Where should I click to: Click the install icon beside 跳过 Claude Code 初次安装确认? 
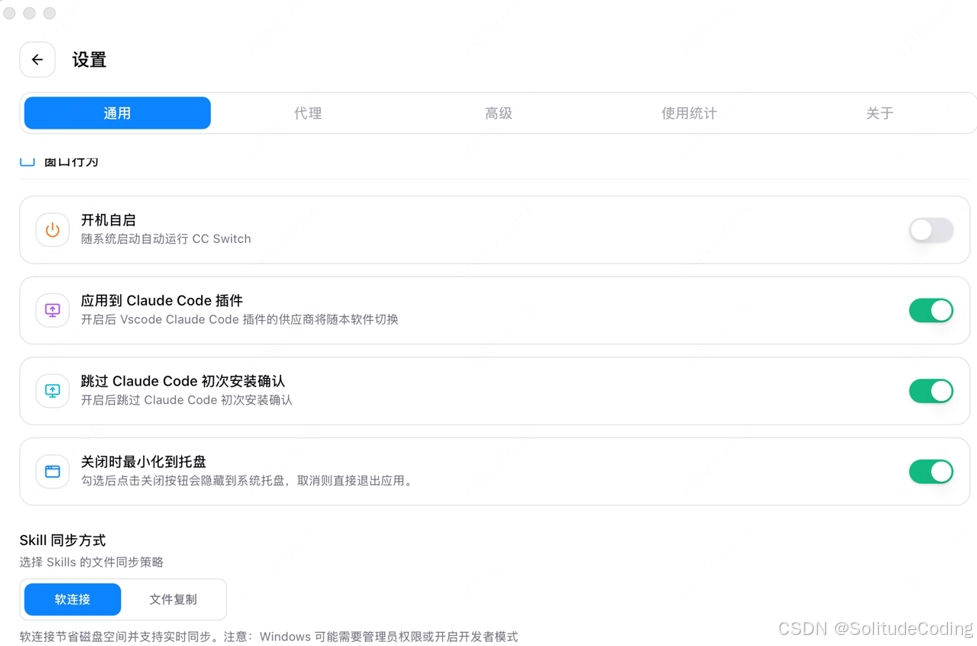pos(51,391)
